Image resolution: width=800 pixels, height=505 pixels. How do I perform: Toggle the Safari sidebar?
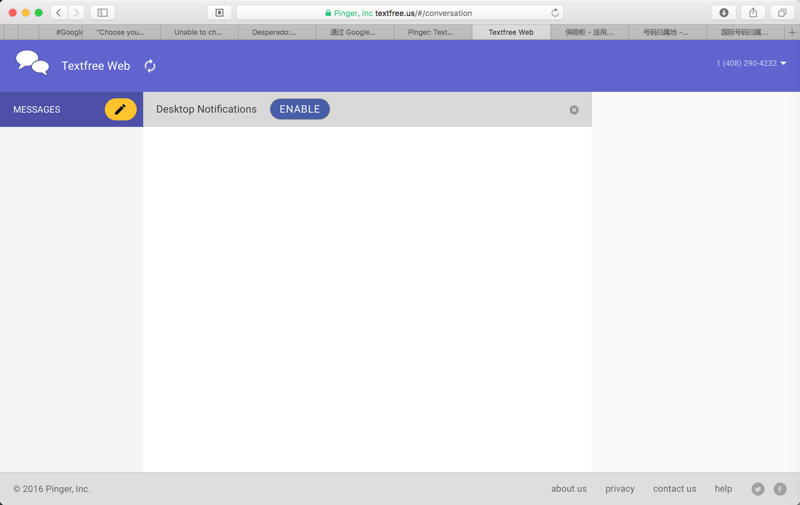(103, 13)
